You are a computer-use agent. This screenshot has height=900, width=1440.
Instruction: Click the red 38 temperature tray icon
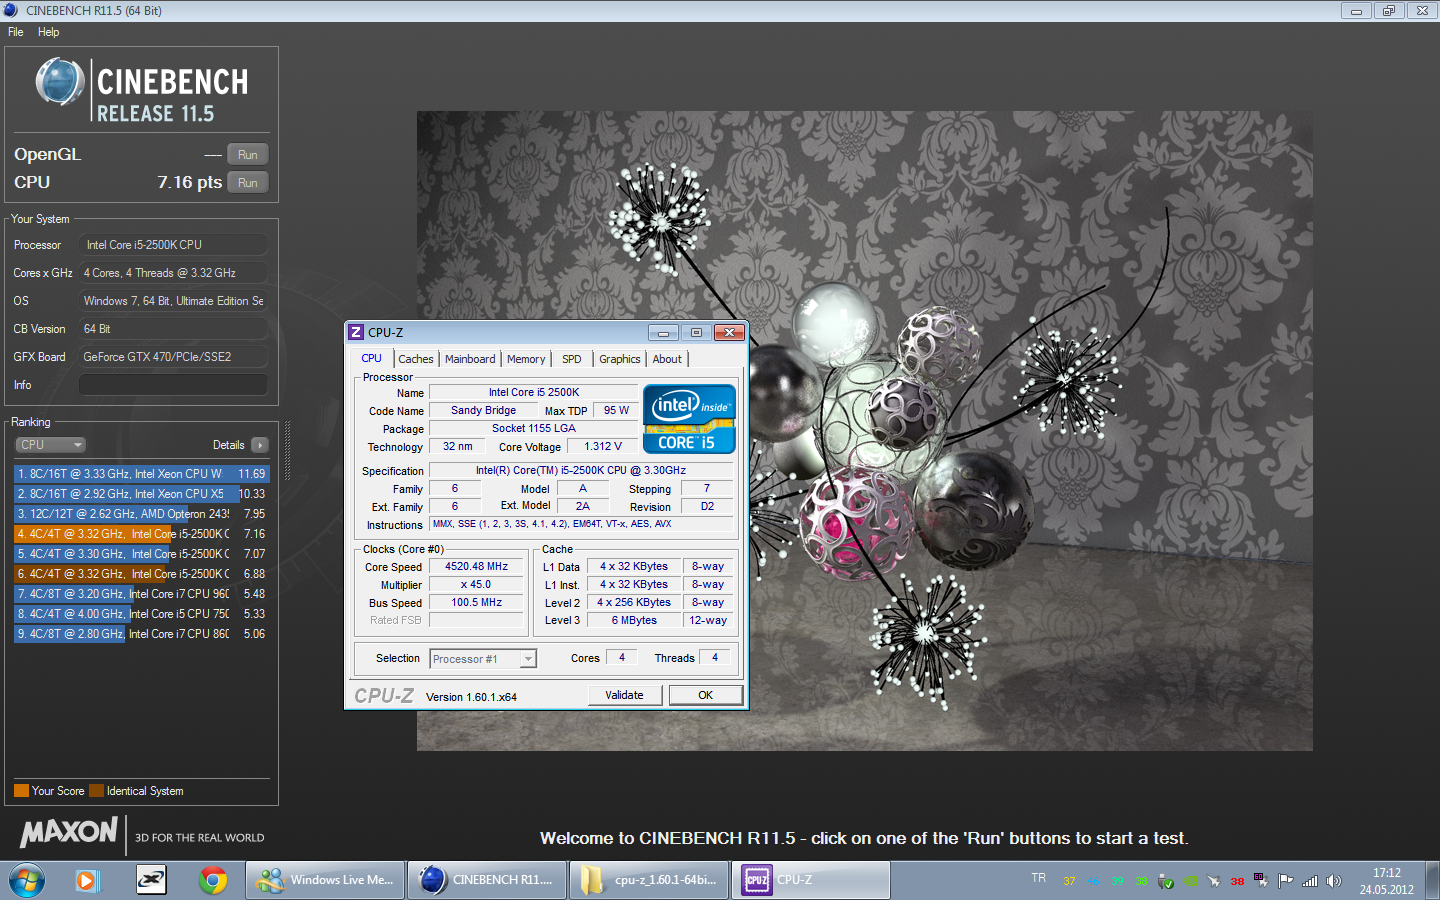[1237, 881]
